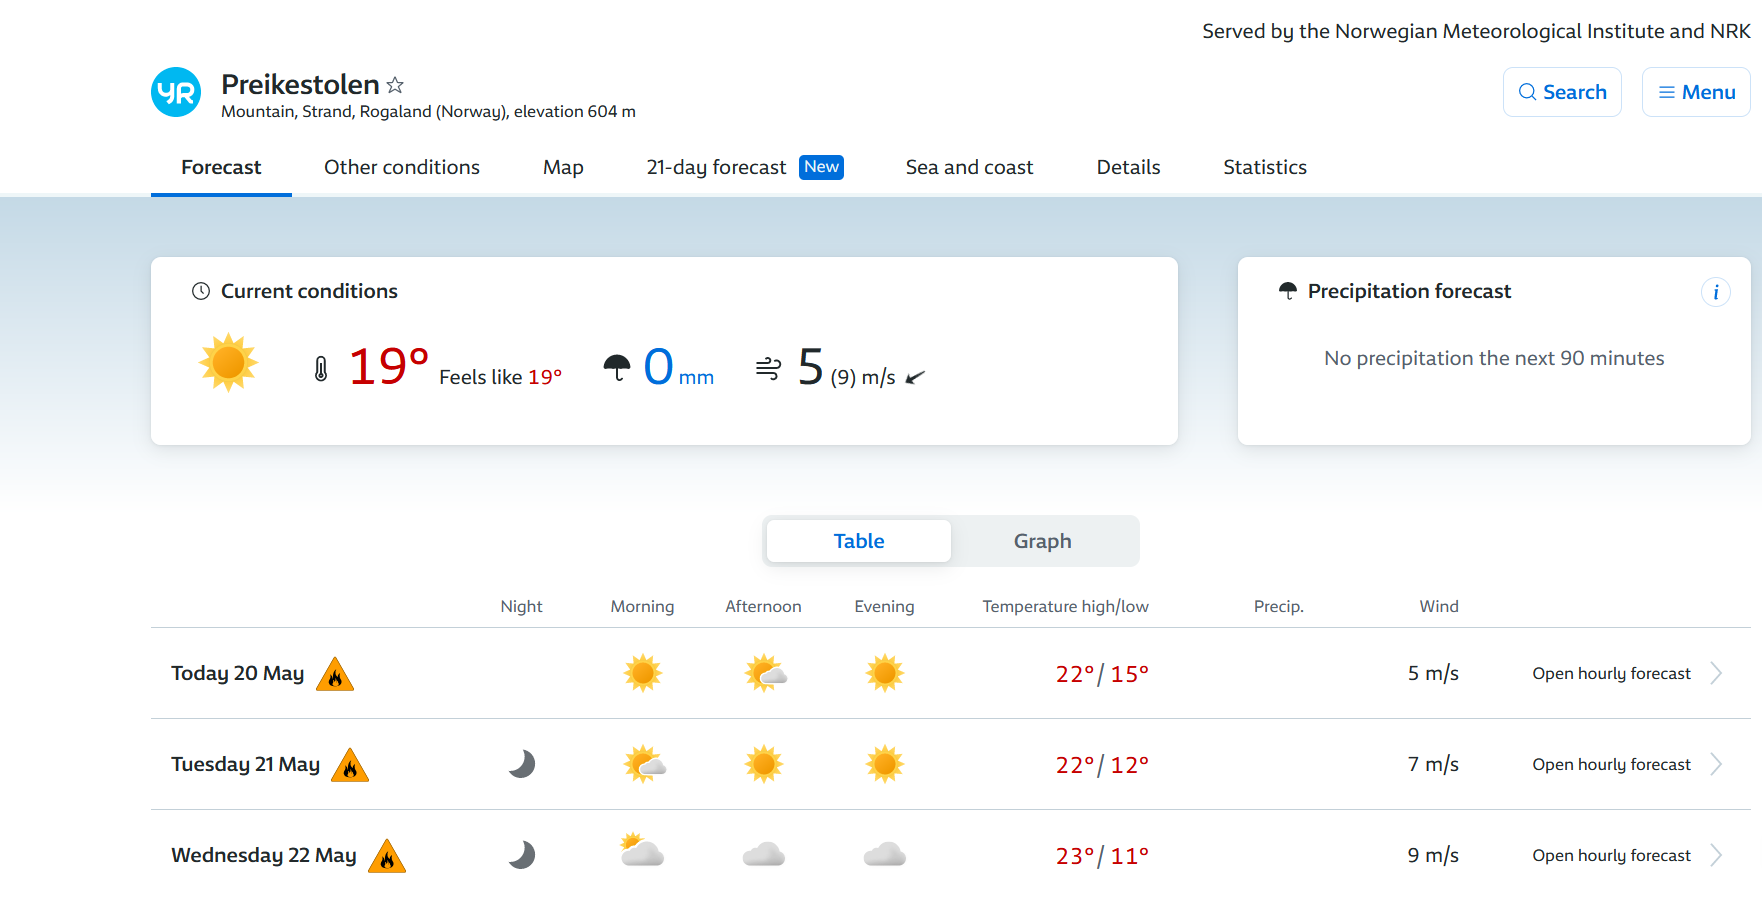Click Wednesday 22 May fire warning triangle

click(x=387, y=857)
